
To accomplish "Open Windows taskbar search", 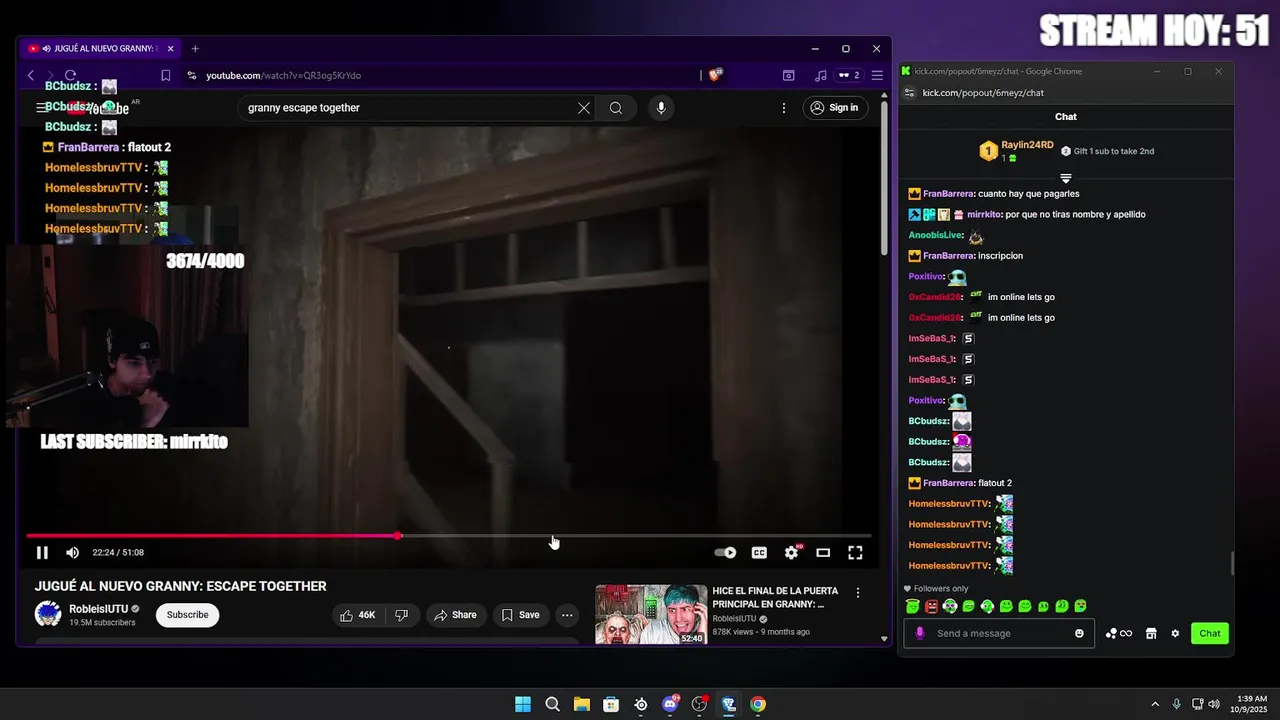I will click(552, 704).
